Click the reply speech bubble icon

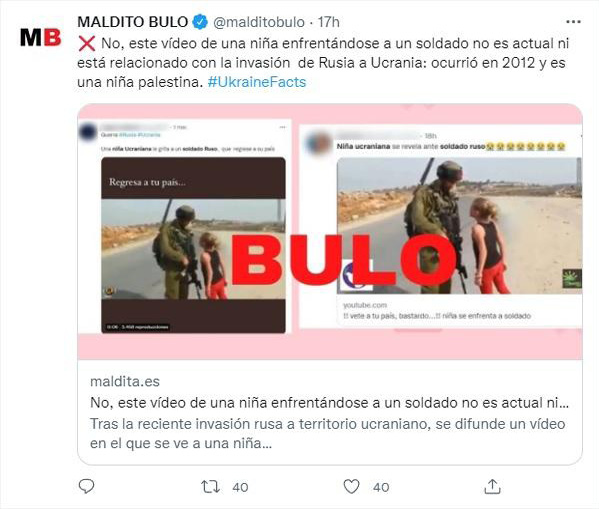pyautogui.click(x=86, y=486)
